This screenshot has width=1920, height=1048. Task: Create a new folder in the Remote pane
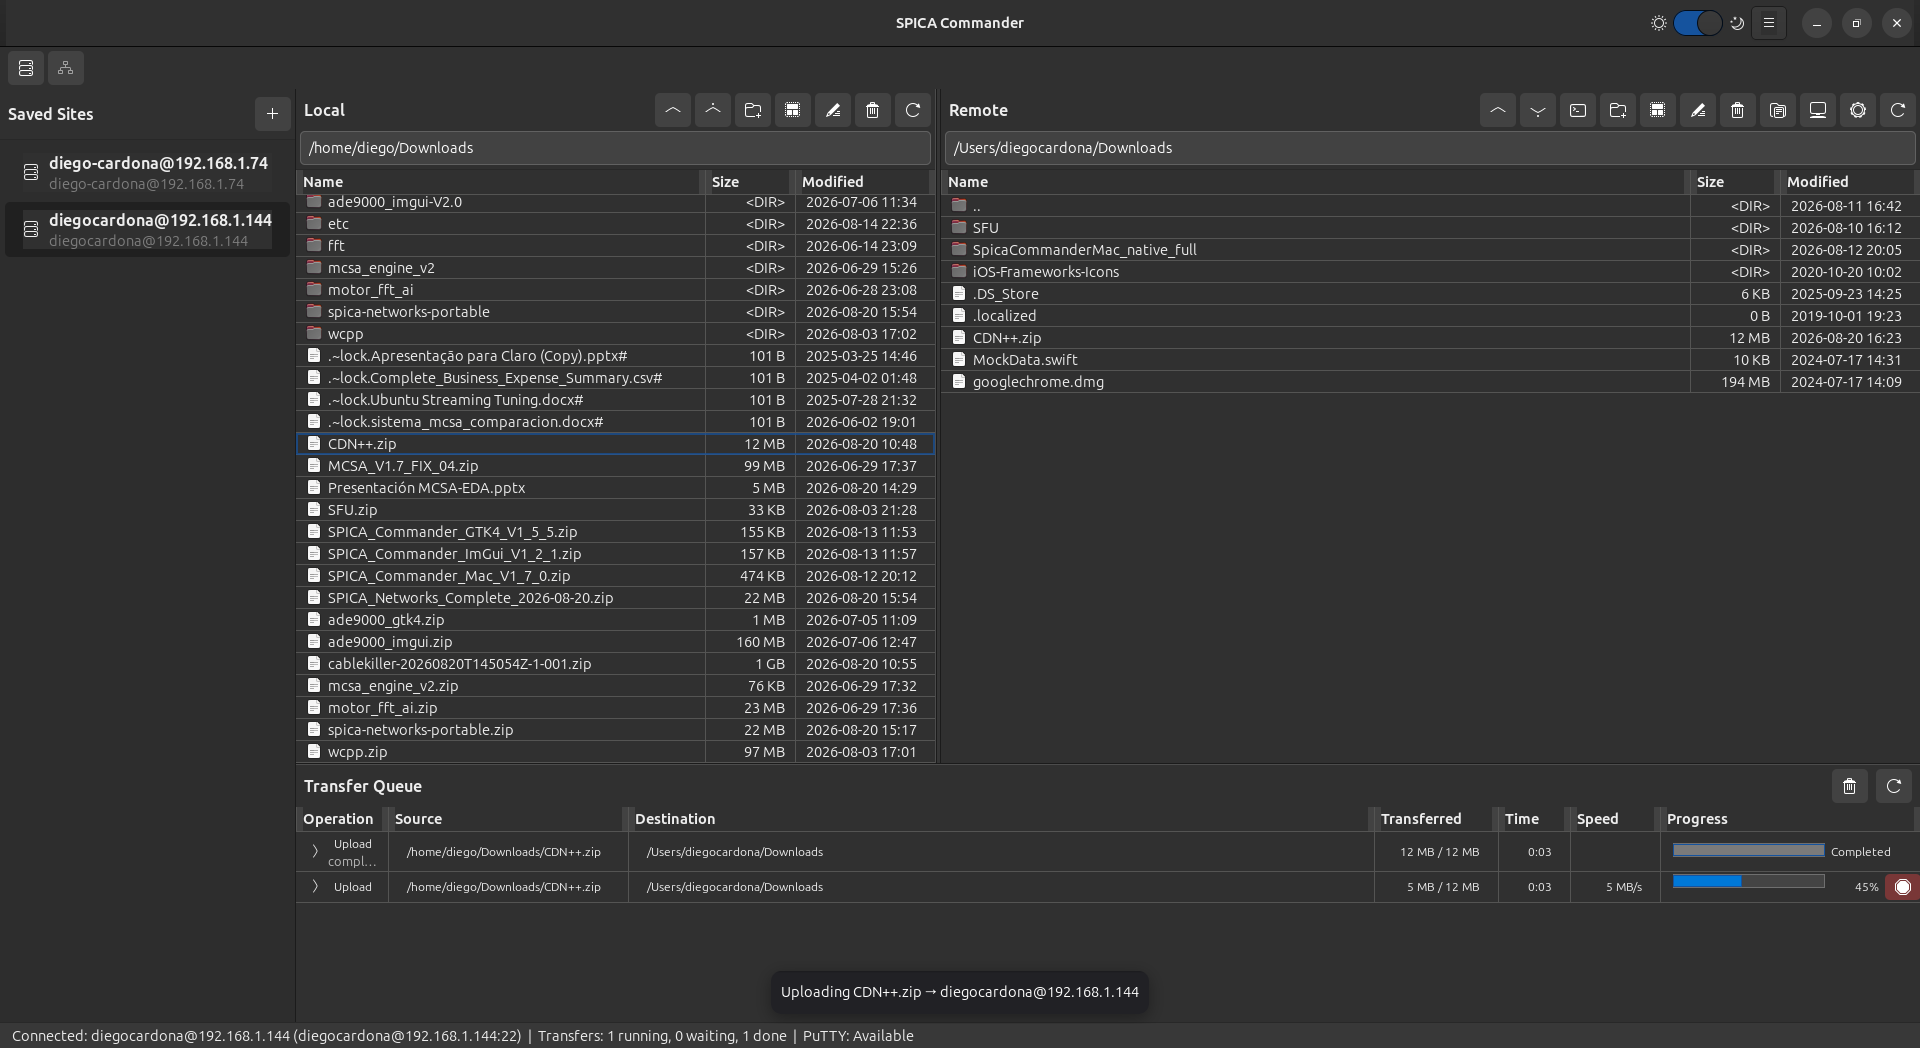1618,110
